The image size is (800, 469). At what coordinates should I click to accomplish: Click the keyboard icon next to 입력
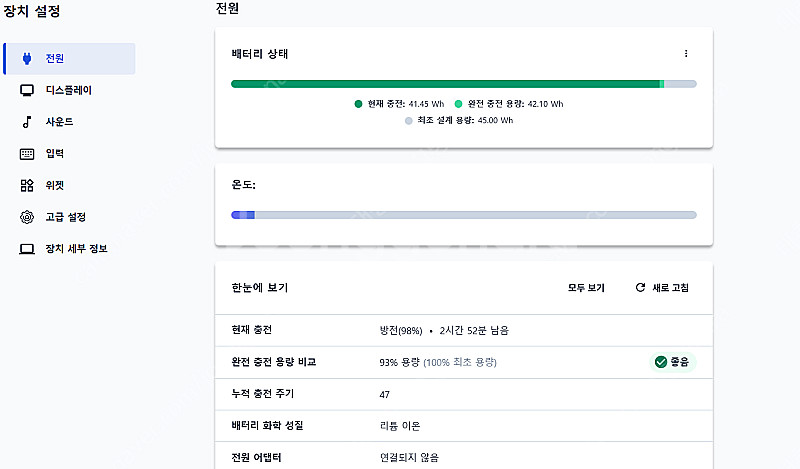[27, 154]
